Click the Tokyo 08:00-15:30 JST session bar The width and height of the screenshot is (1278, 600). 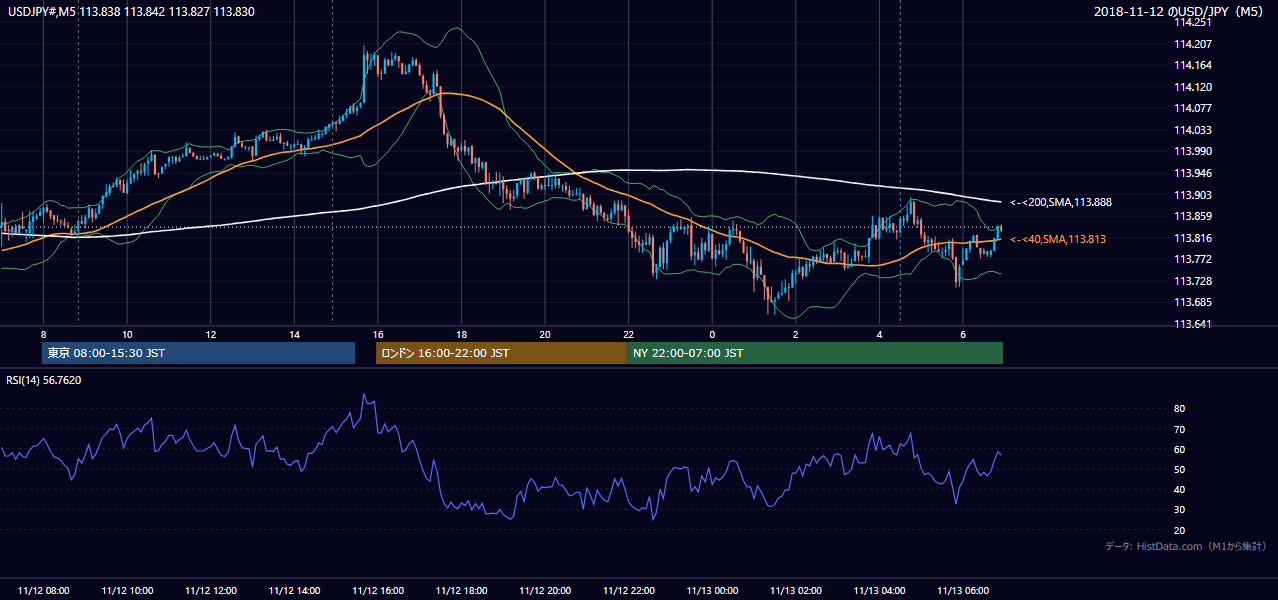point(198,353)
